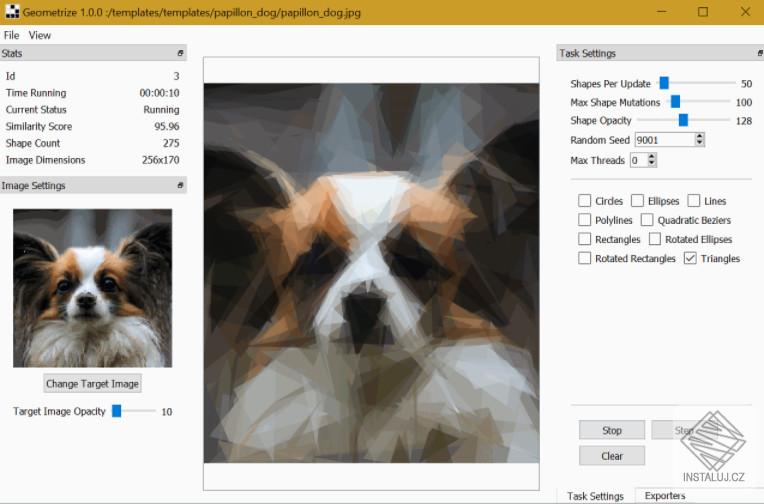Click the Change Target Image button

(x=93, y=384)
